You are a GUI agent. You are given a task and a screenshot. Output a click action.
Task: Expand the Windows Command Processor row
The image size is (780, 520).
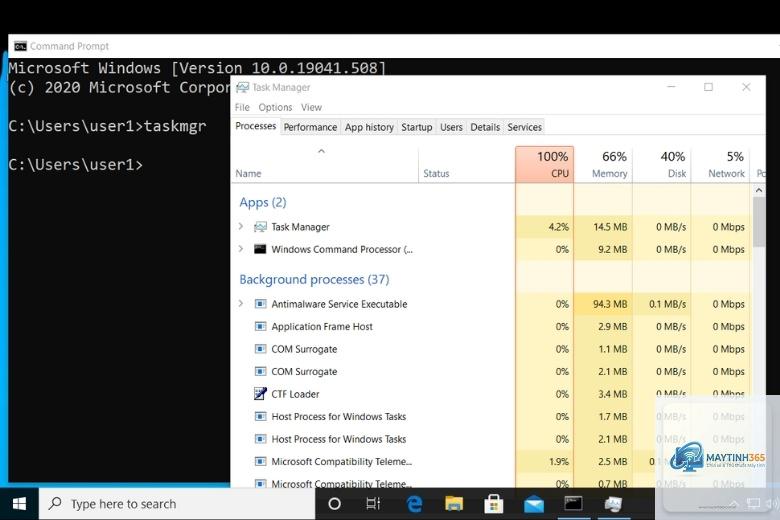tap(241, 249)
